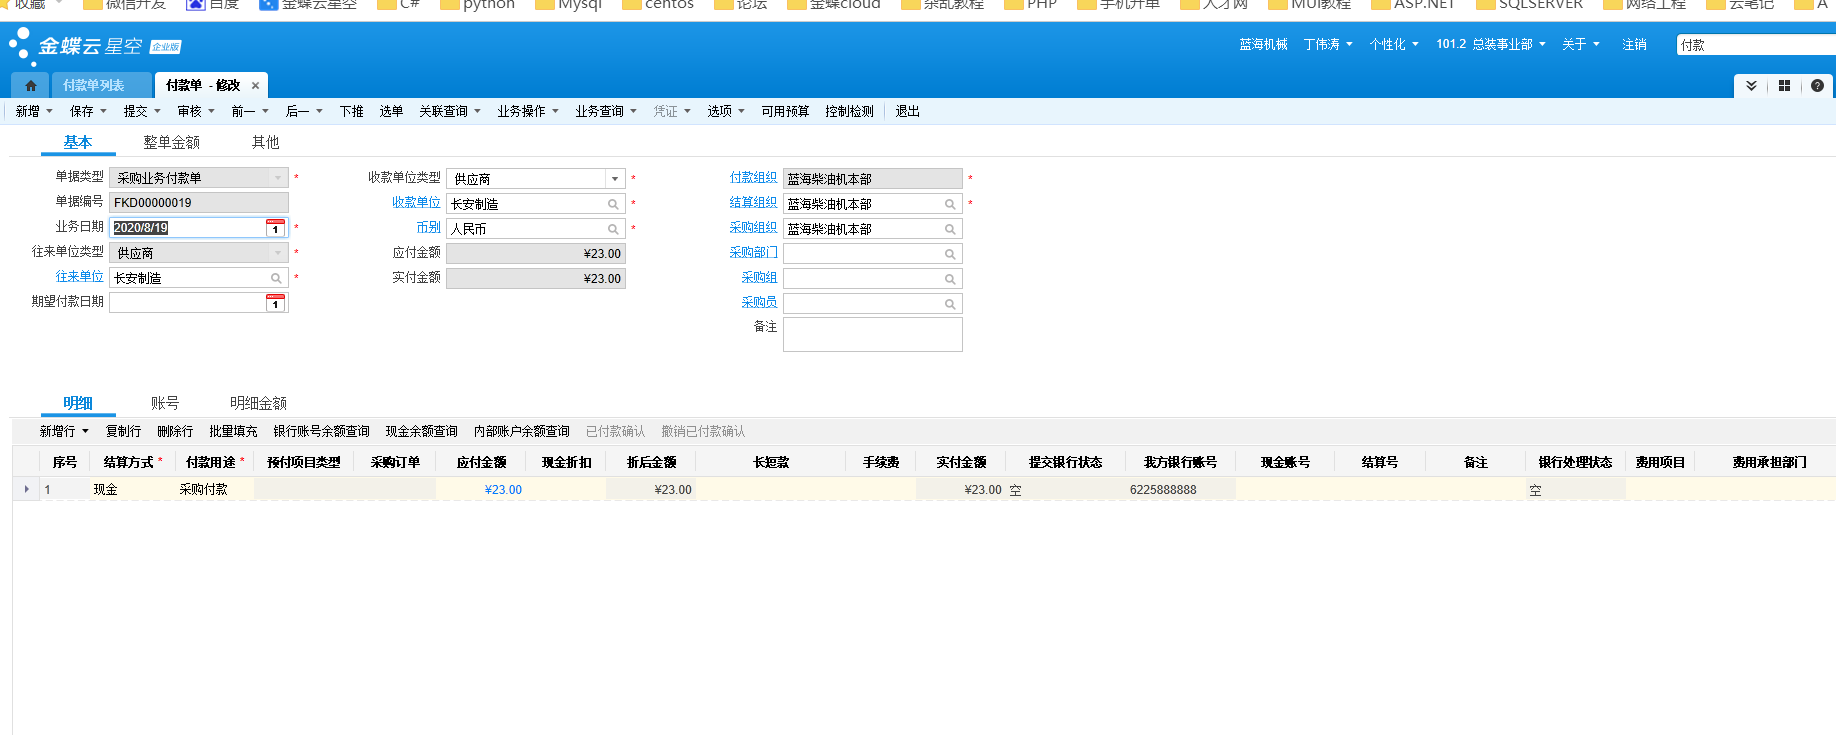Click the help question mark icon

pos(1817,86)
